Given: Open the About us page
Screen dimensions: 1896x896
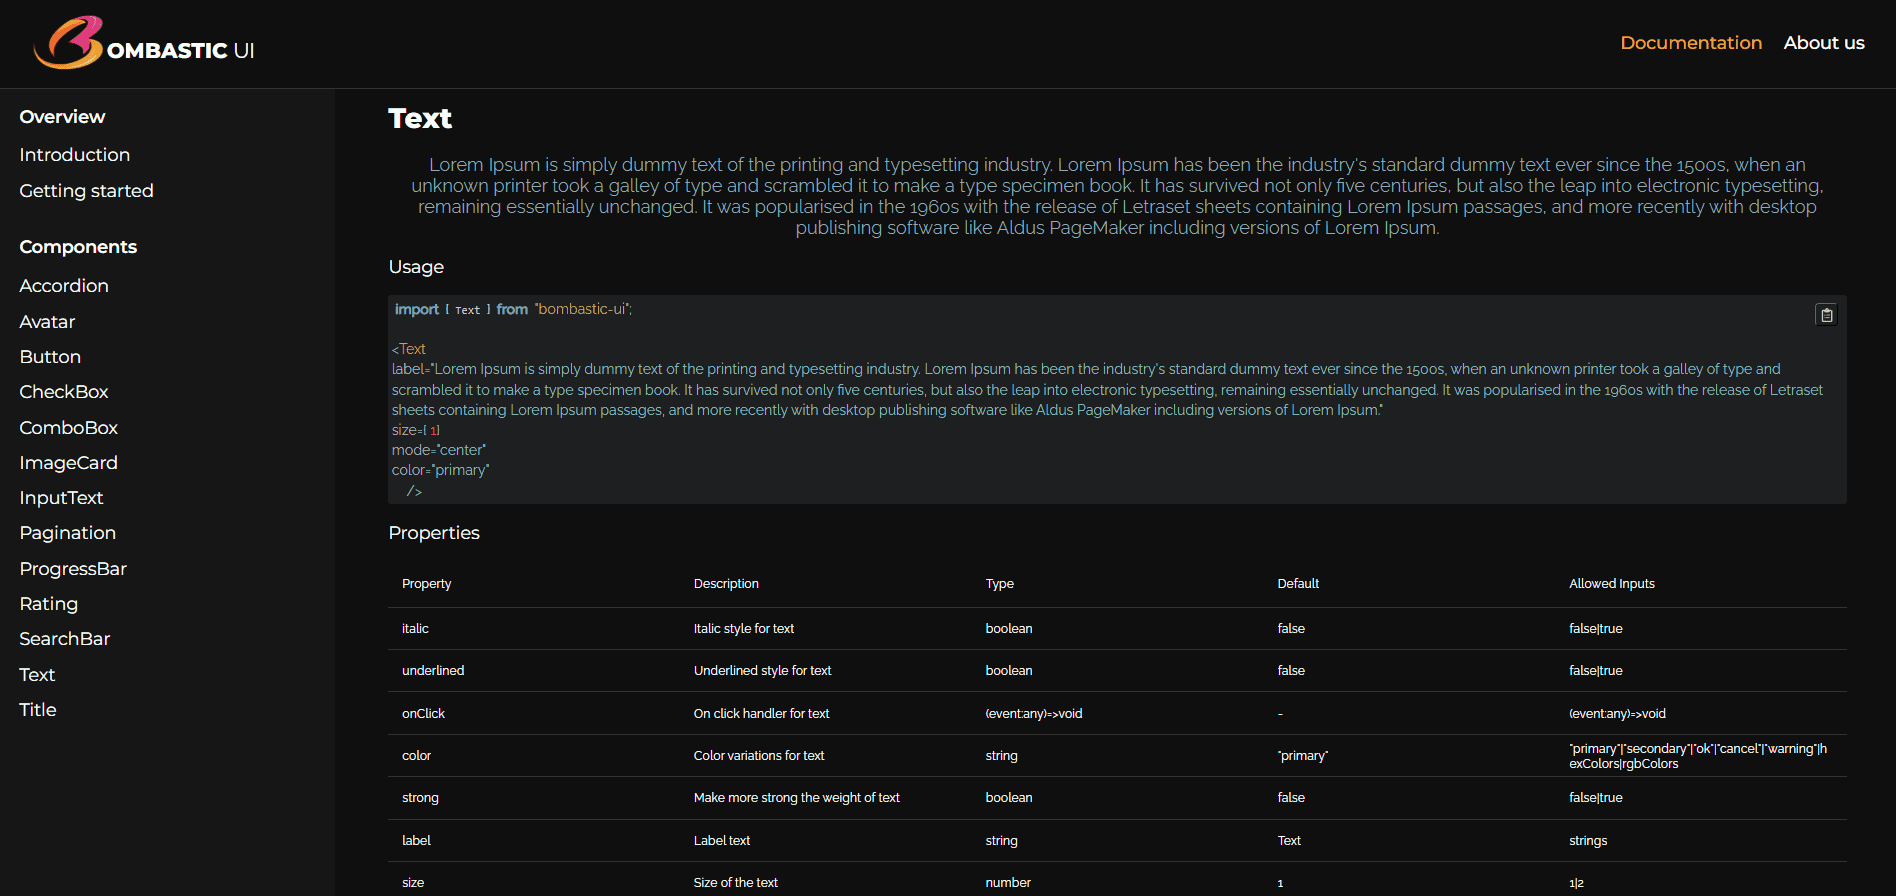Looking at the screenshot, I should [1824, 43].
